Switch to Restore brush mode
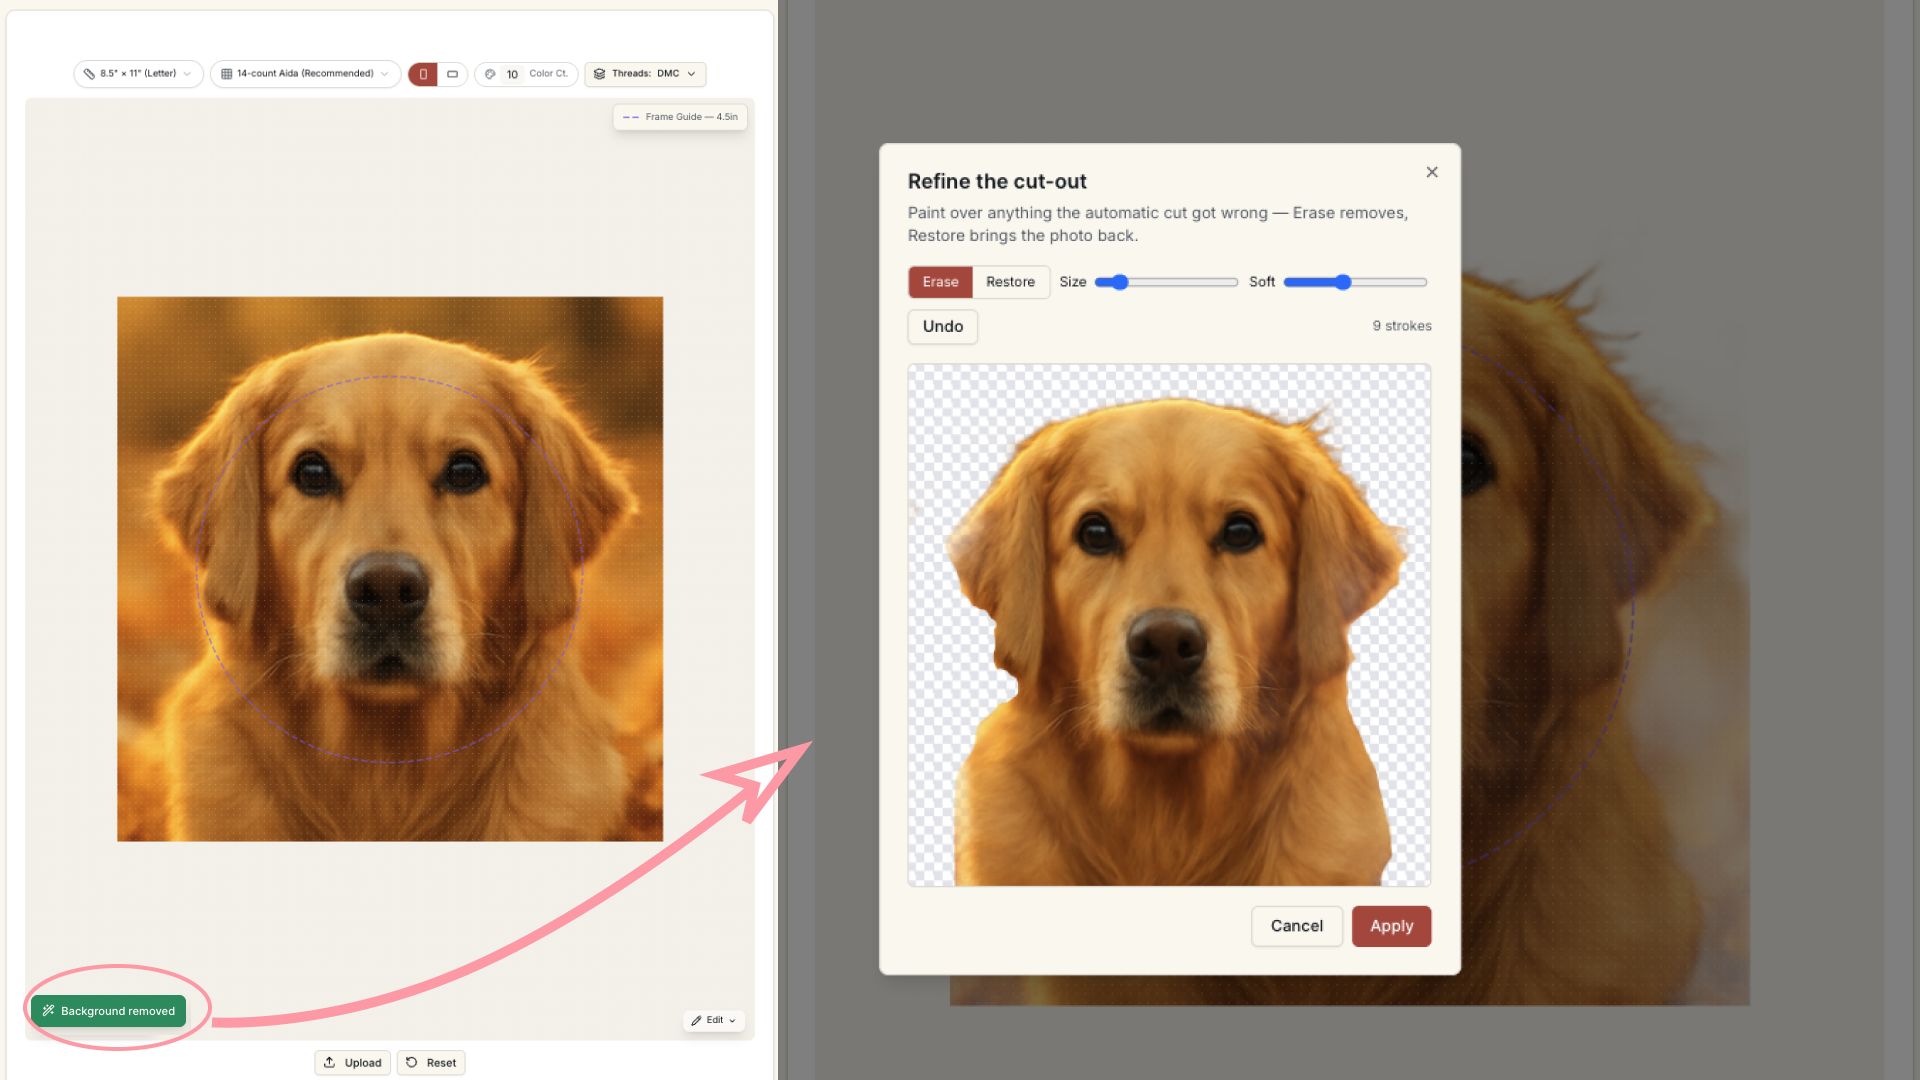The image size is (1920, 1080). point(1010,282)
